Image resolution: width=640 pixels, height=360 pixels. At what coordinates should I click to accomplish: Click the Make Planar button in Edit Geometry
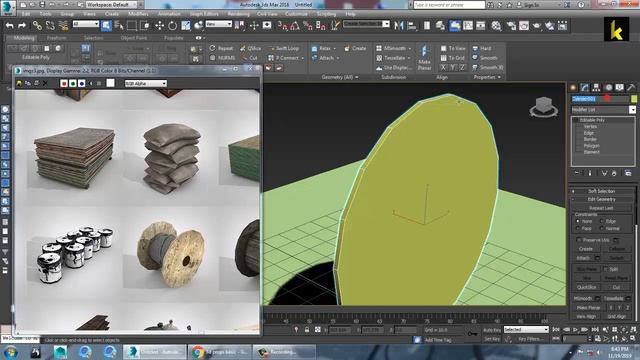(x=588, y=308)
